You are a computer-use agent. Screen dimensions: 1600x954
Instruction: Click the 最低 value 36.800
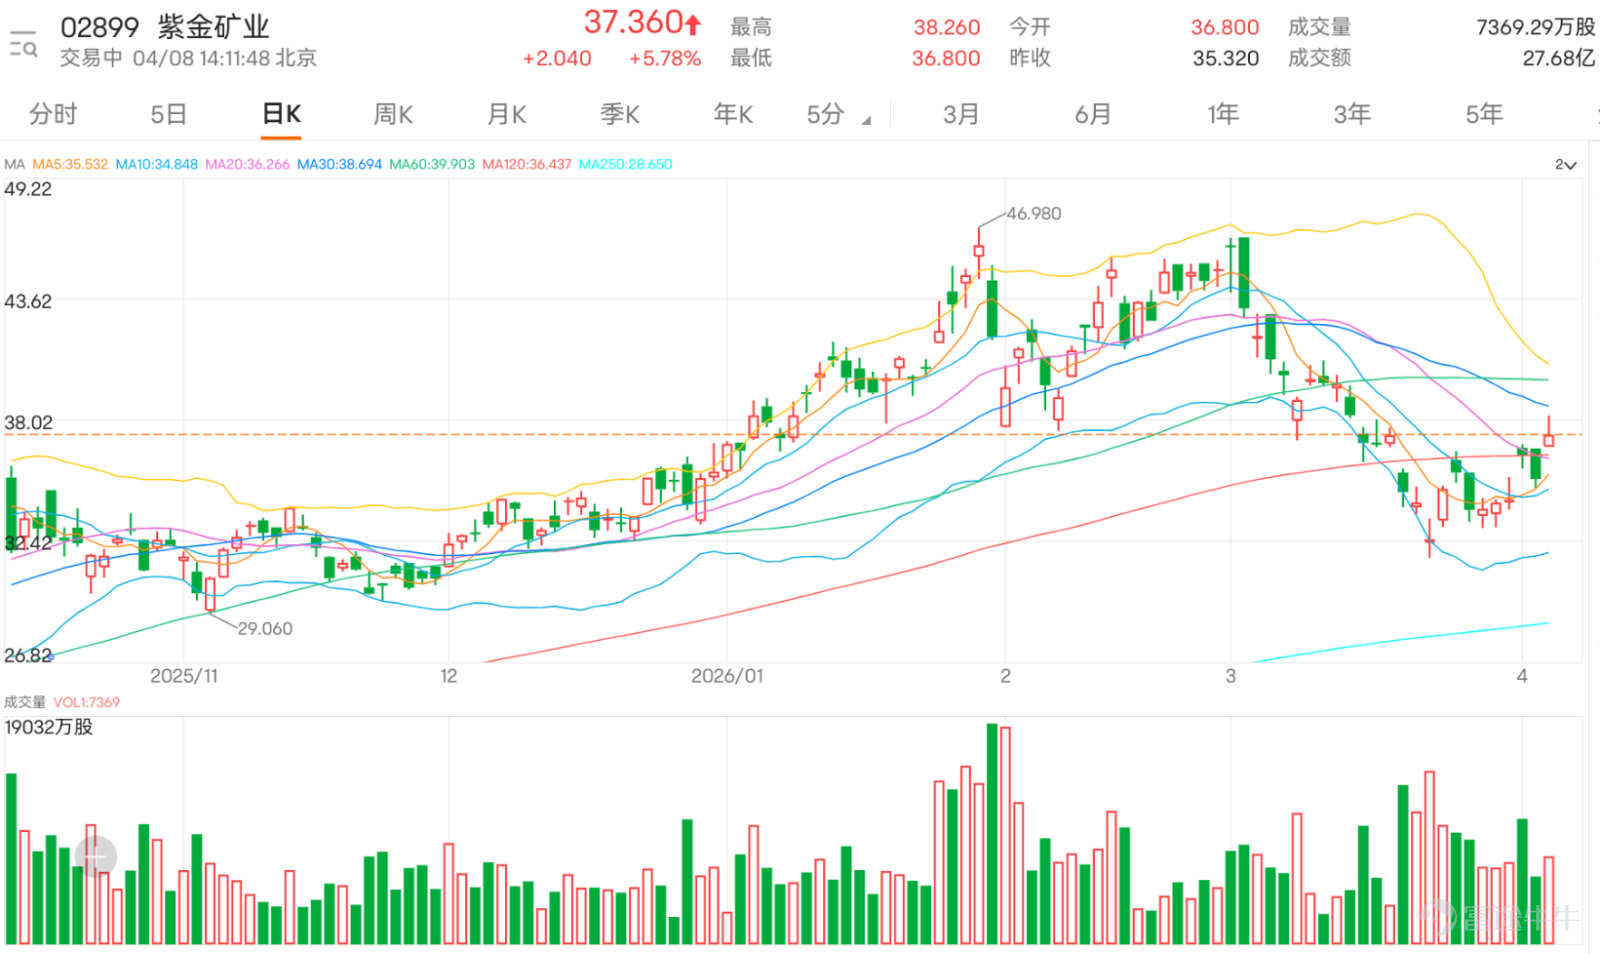946,59
